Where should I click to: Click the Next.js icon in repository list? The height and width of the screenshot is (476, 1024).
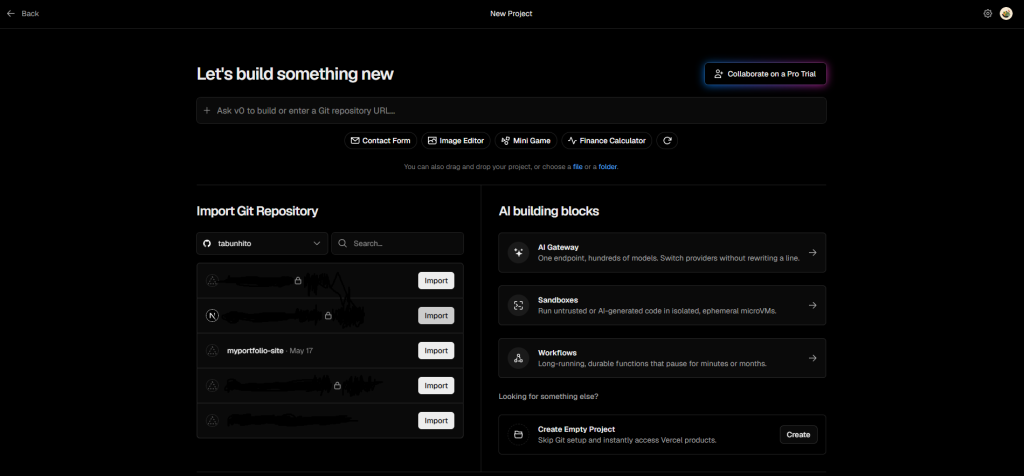[212, 315]
